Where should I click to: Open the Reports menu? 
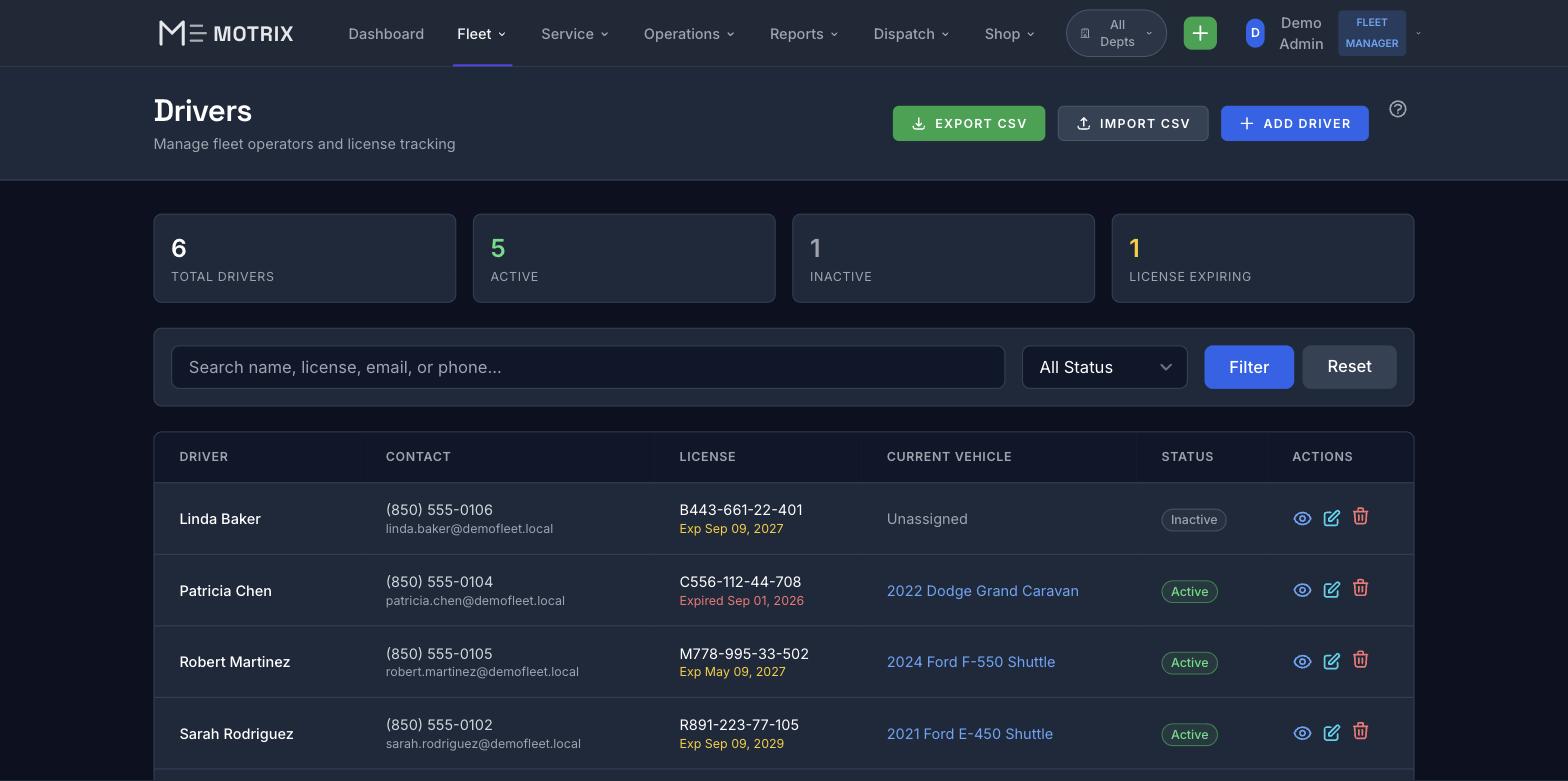click(804, 34)
